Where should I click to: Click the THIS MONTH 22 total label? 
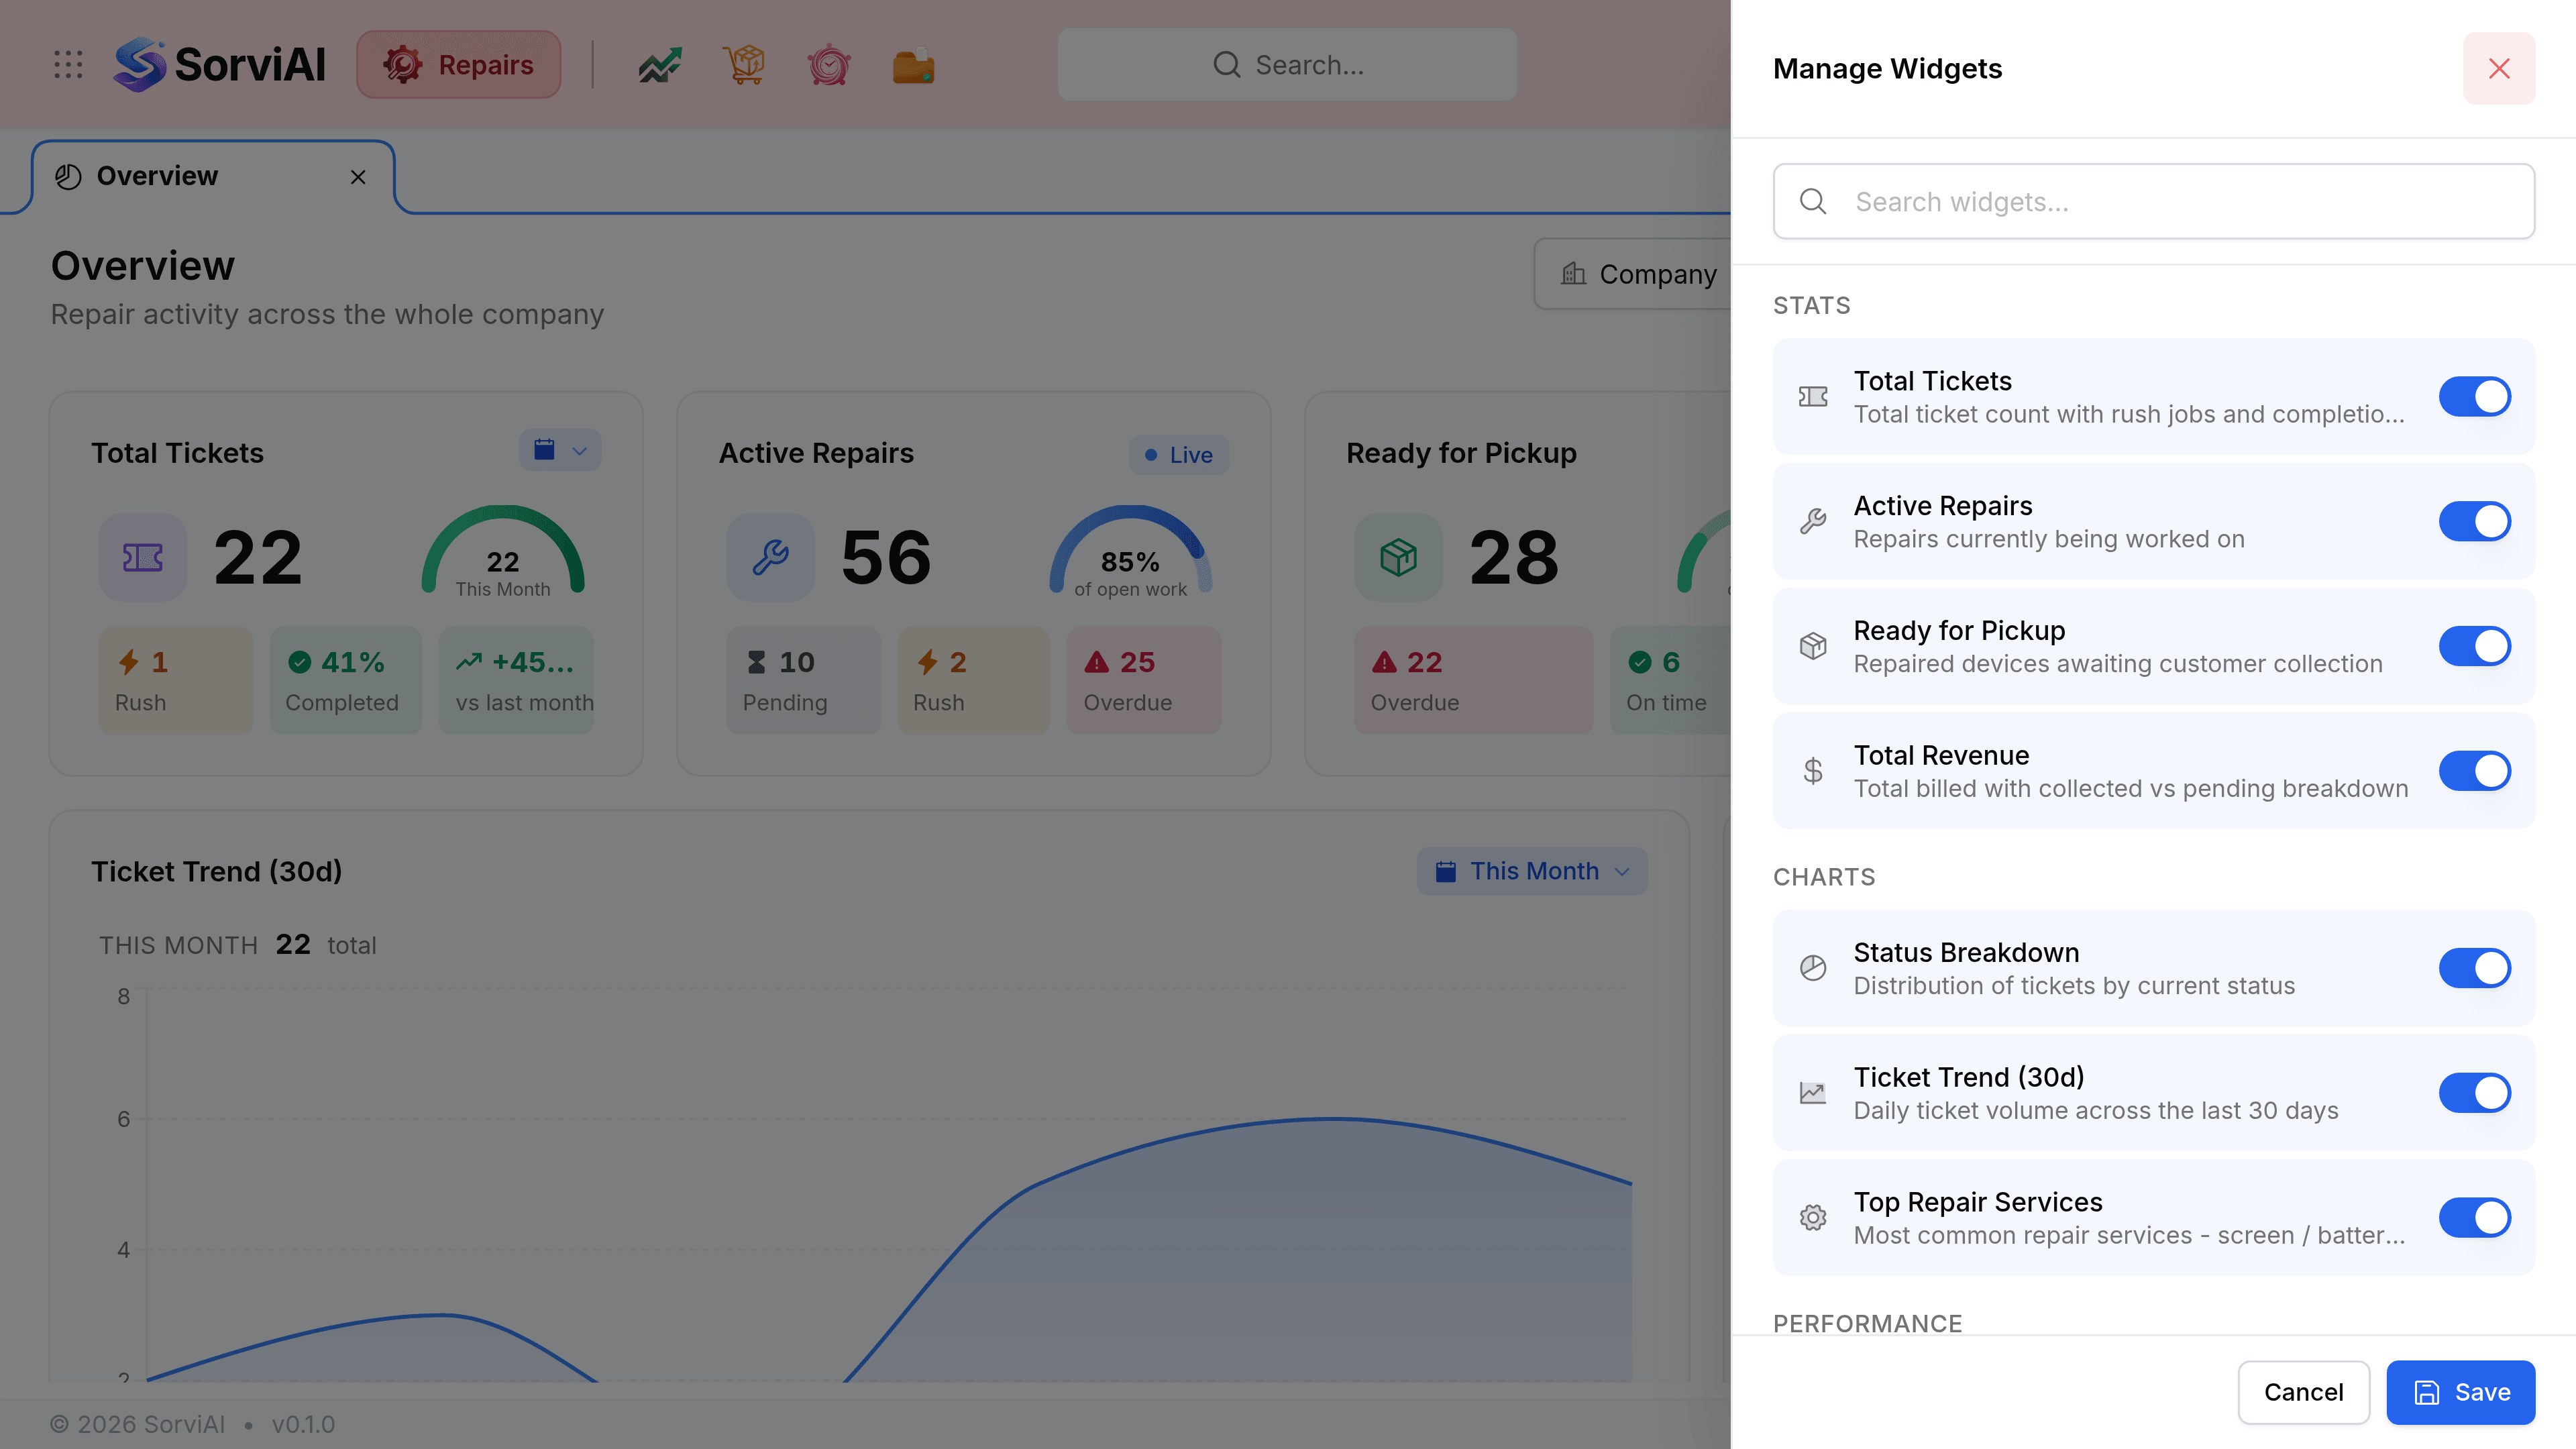point(237,945)
